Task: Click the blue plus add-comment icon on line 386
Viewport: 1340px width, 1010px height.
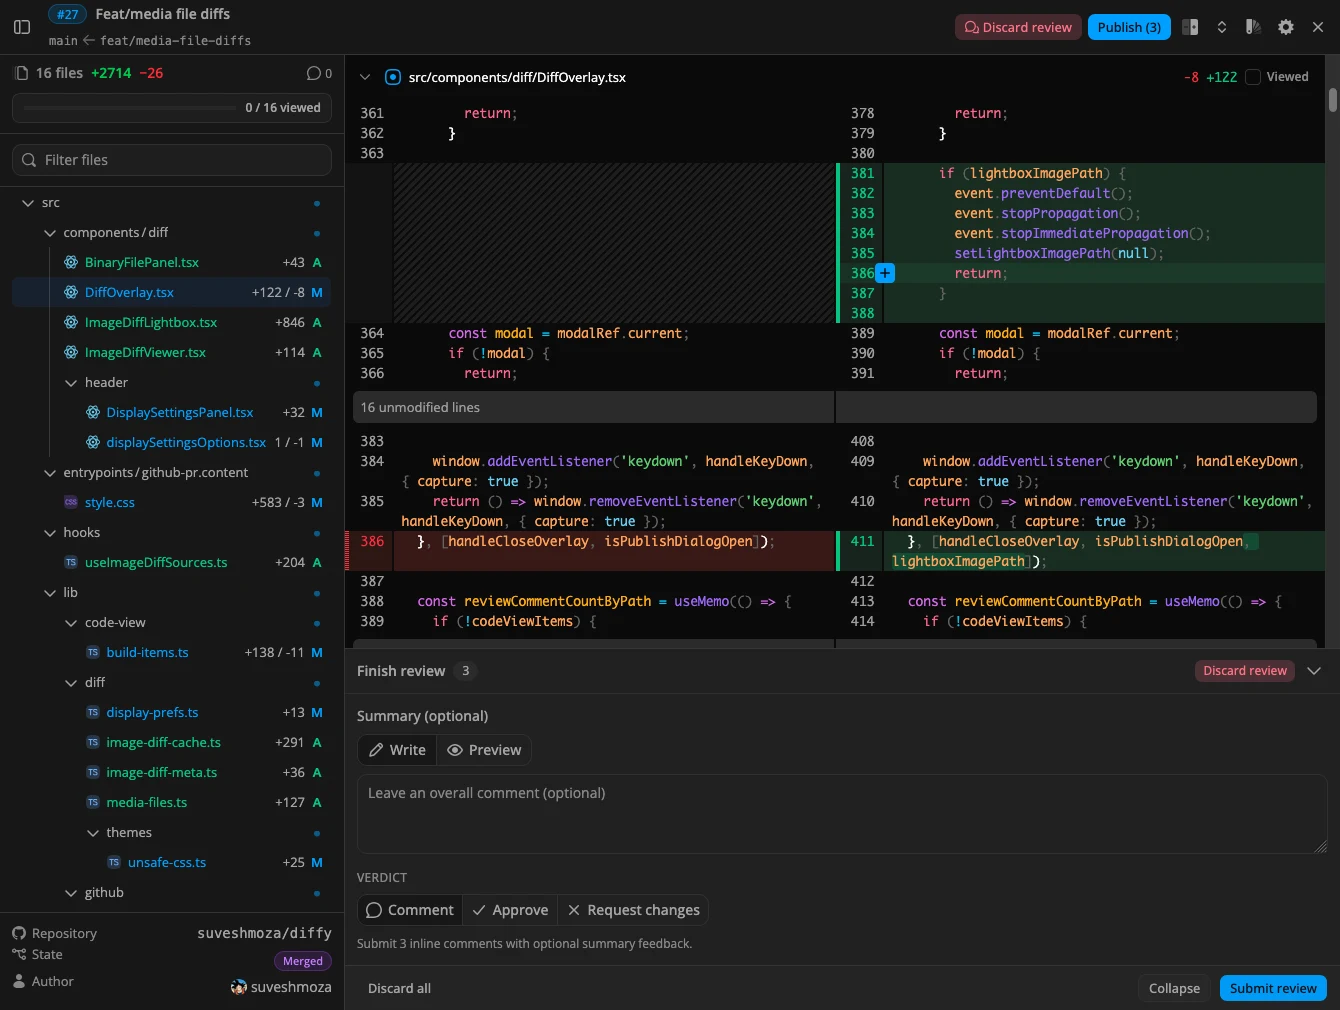Action: 885,273
